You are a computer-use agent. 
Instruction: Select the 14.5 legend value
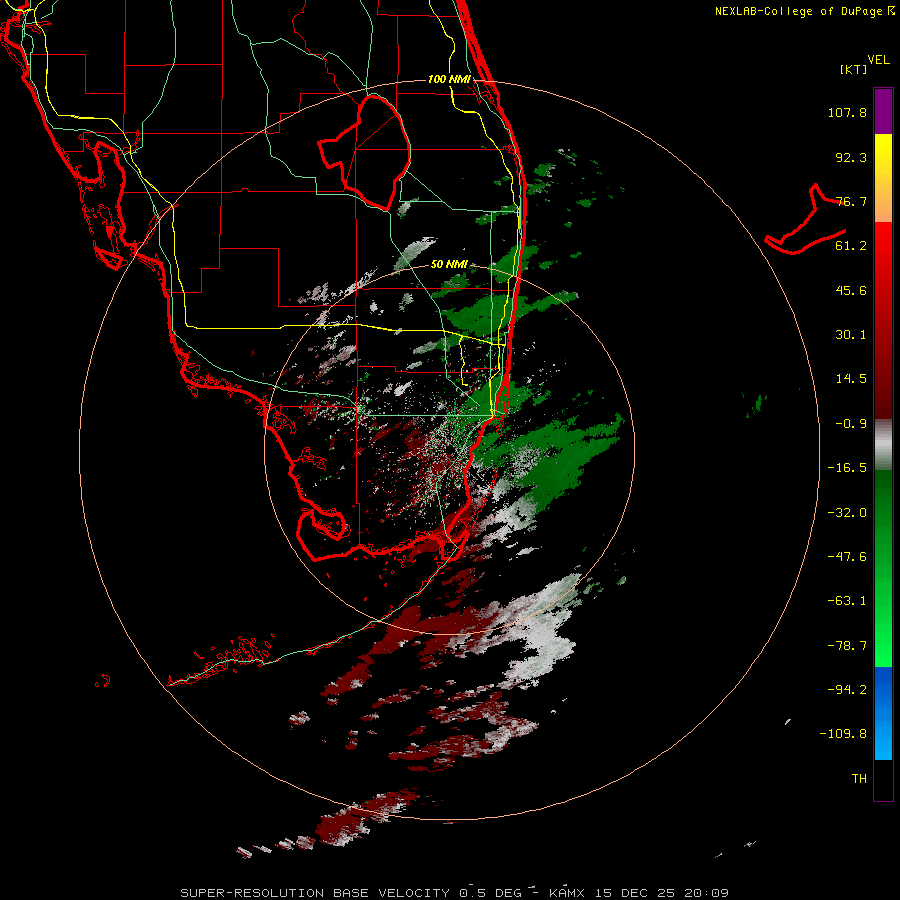[851, 379]
